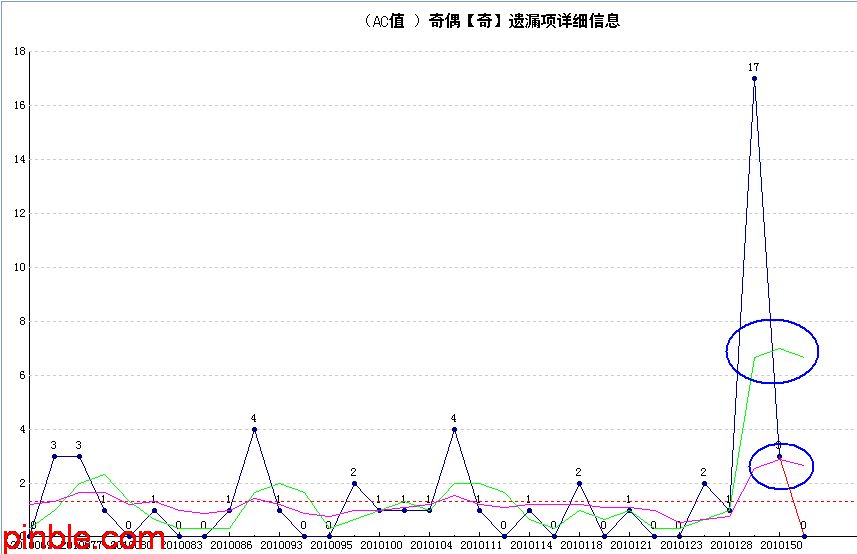Click the y-axis tick label 18
Viewport: 857px width, 554px height.
pyautogui.click(x=19, y=51)
